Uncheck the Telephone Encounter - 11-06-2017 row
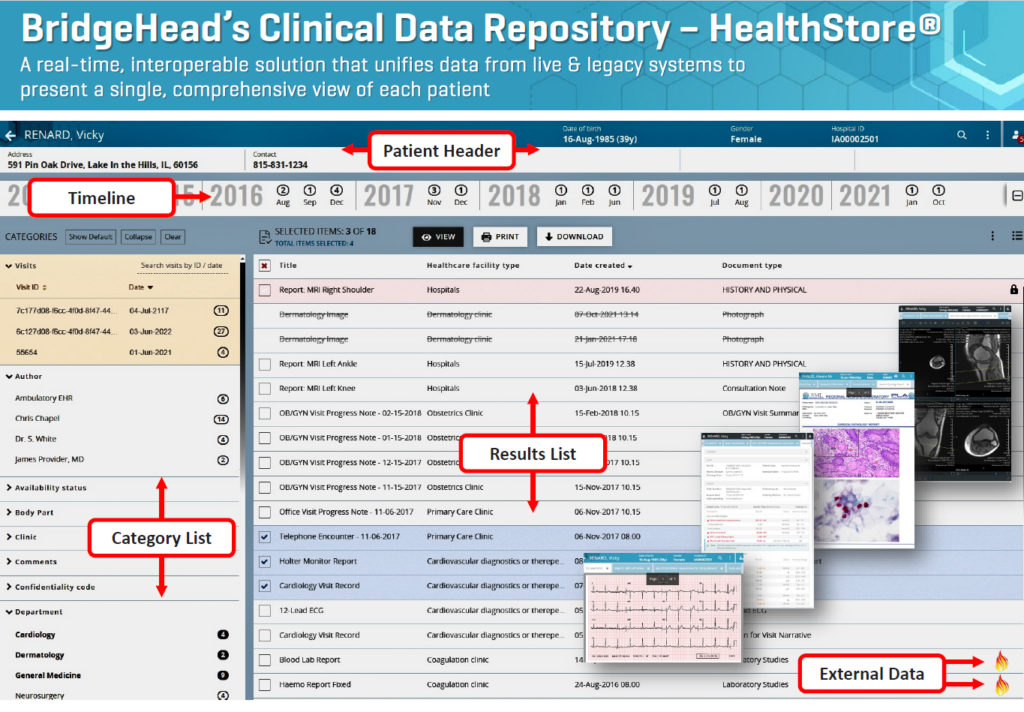This screenshot has height=712, width=1024. [x=264, y=537]
